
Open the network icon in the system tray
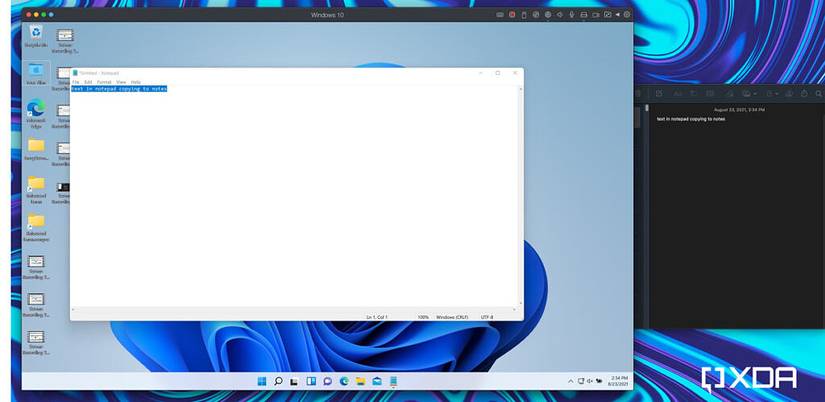point(581,381)
